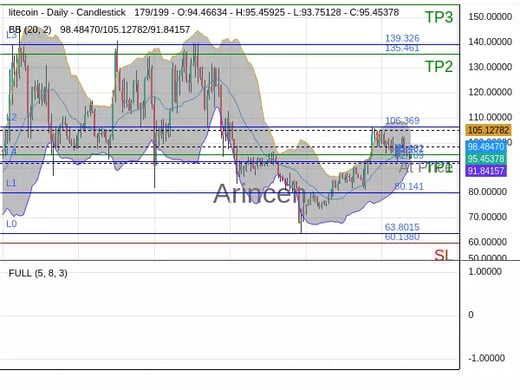
Task: Click the 130.00000 axis value
Action: coord(490,67)
